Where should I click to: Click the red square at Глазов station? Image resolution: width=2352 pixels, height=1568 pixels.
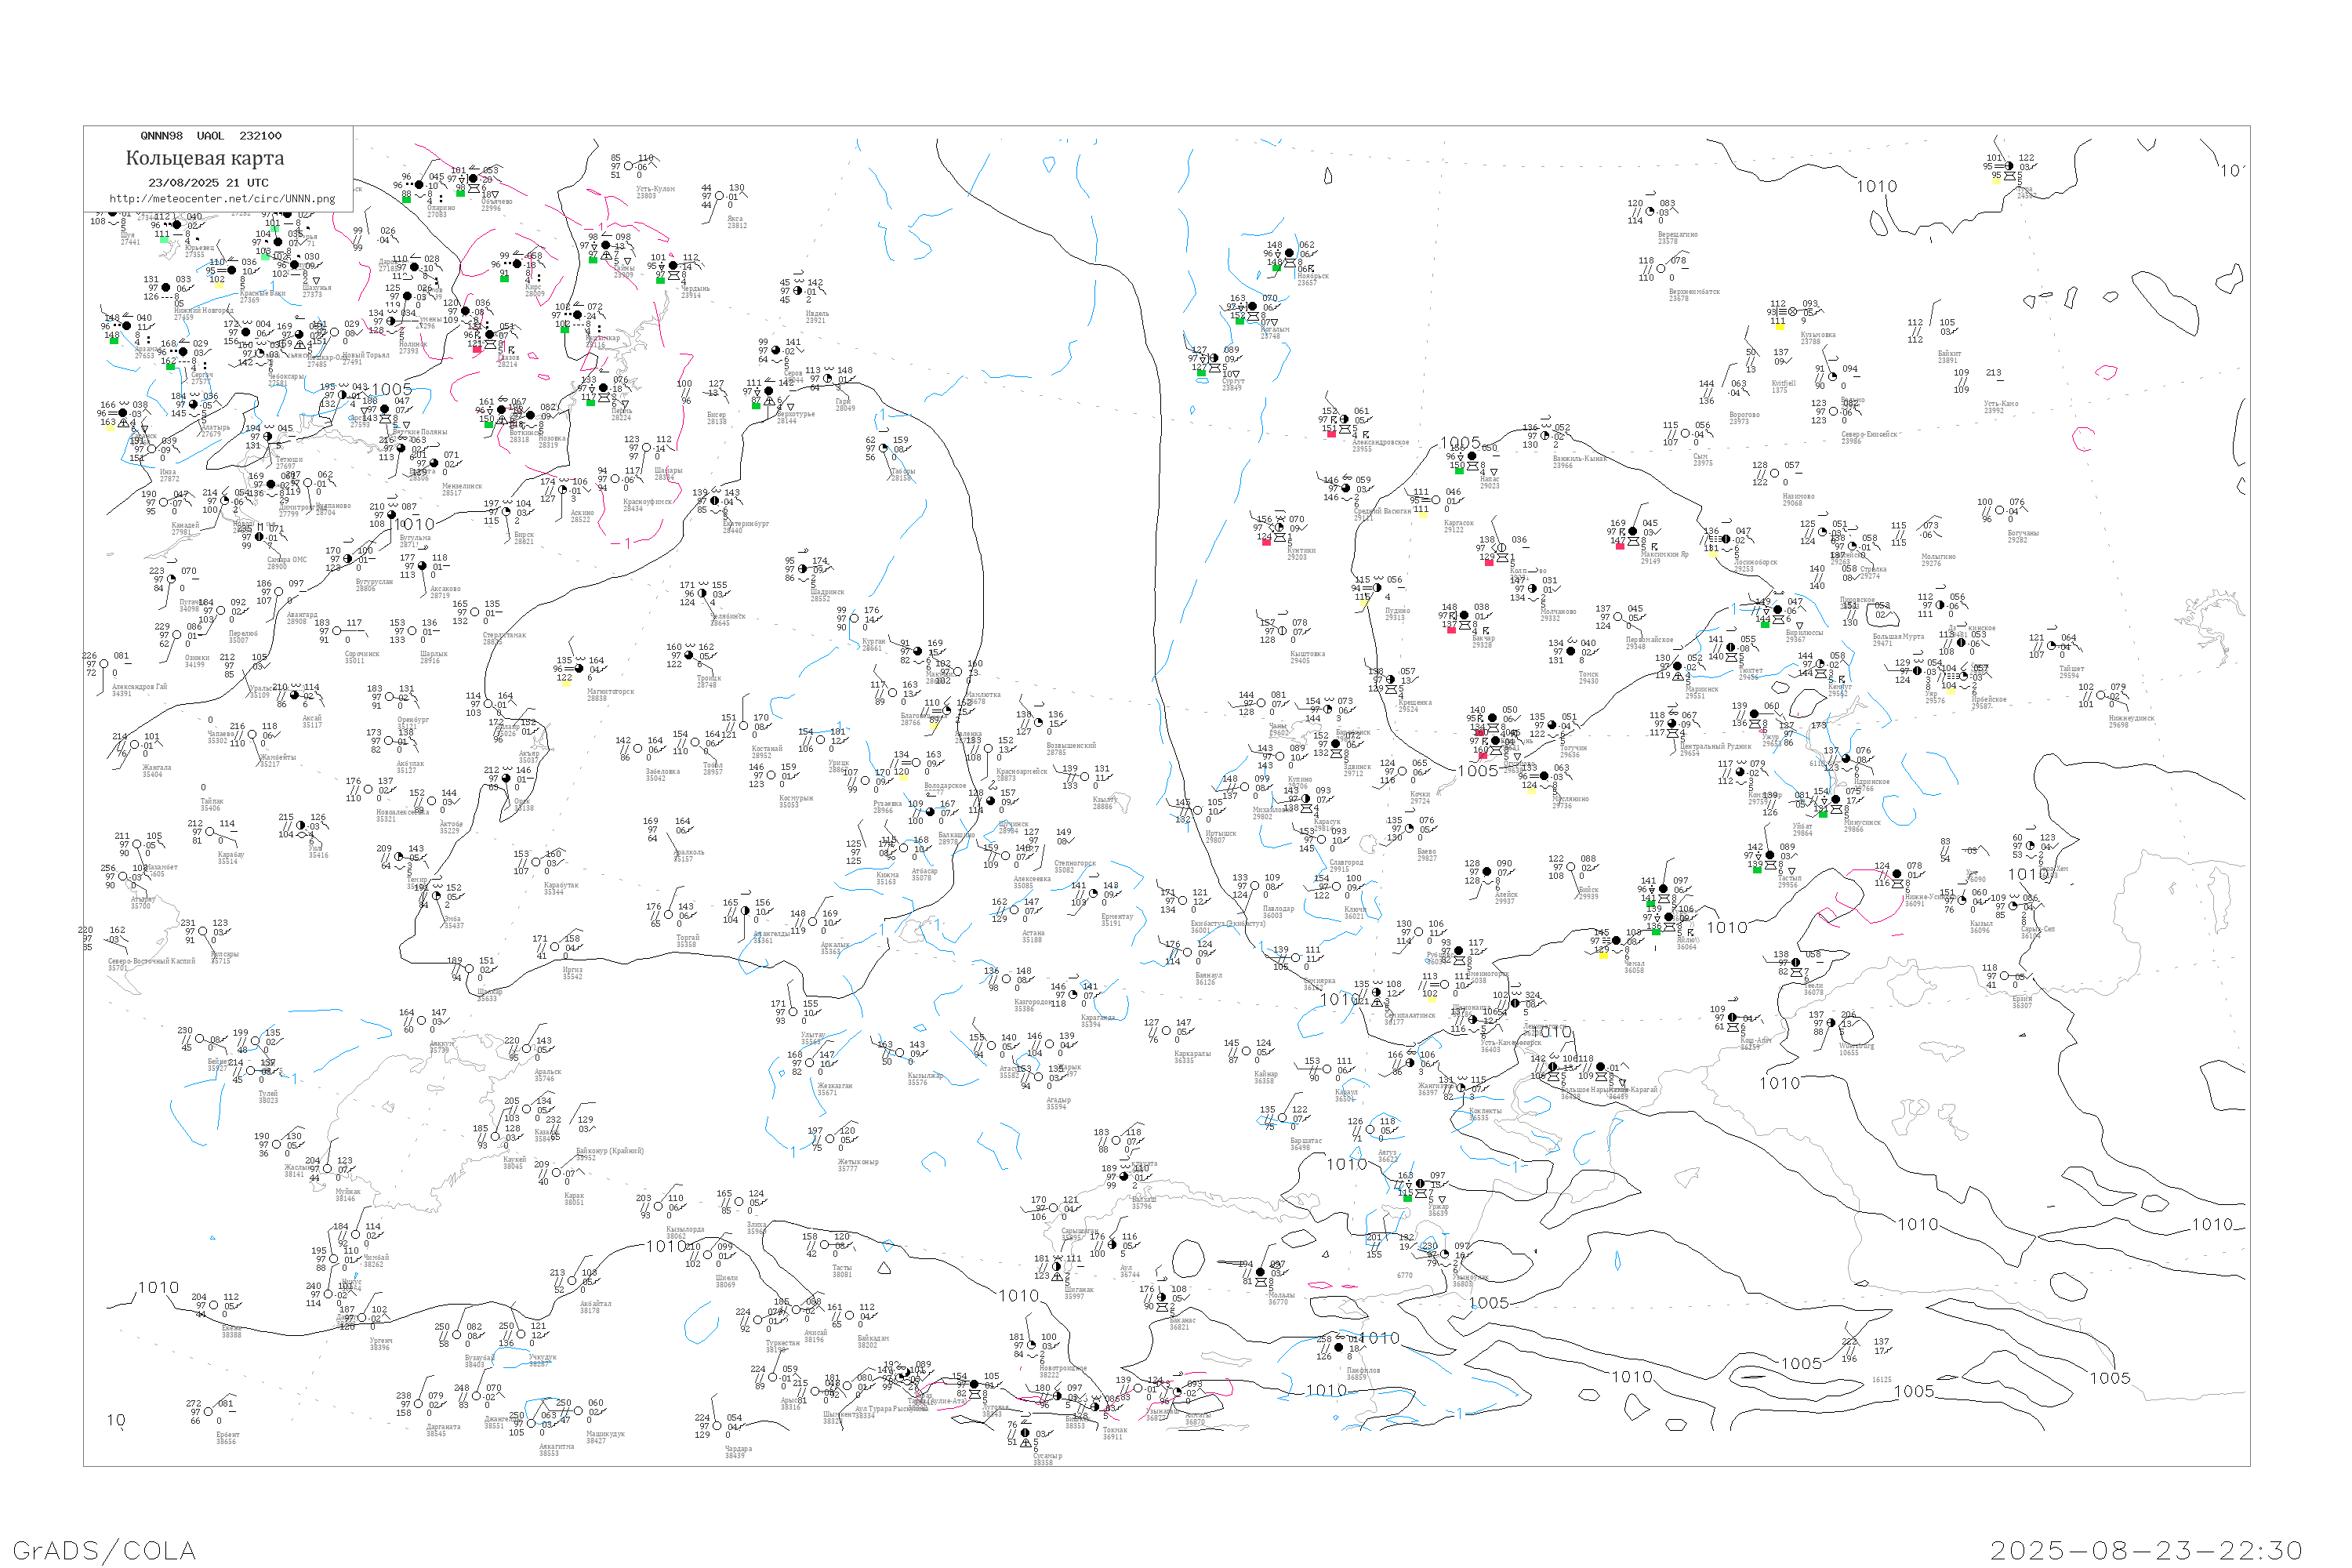(x=477, y=350)
